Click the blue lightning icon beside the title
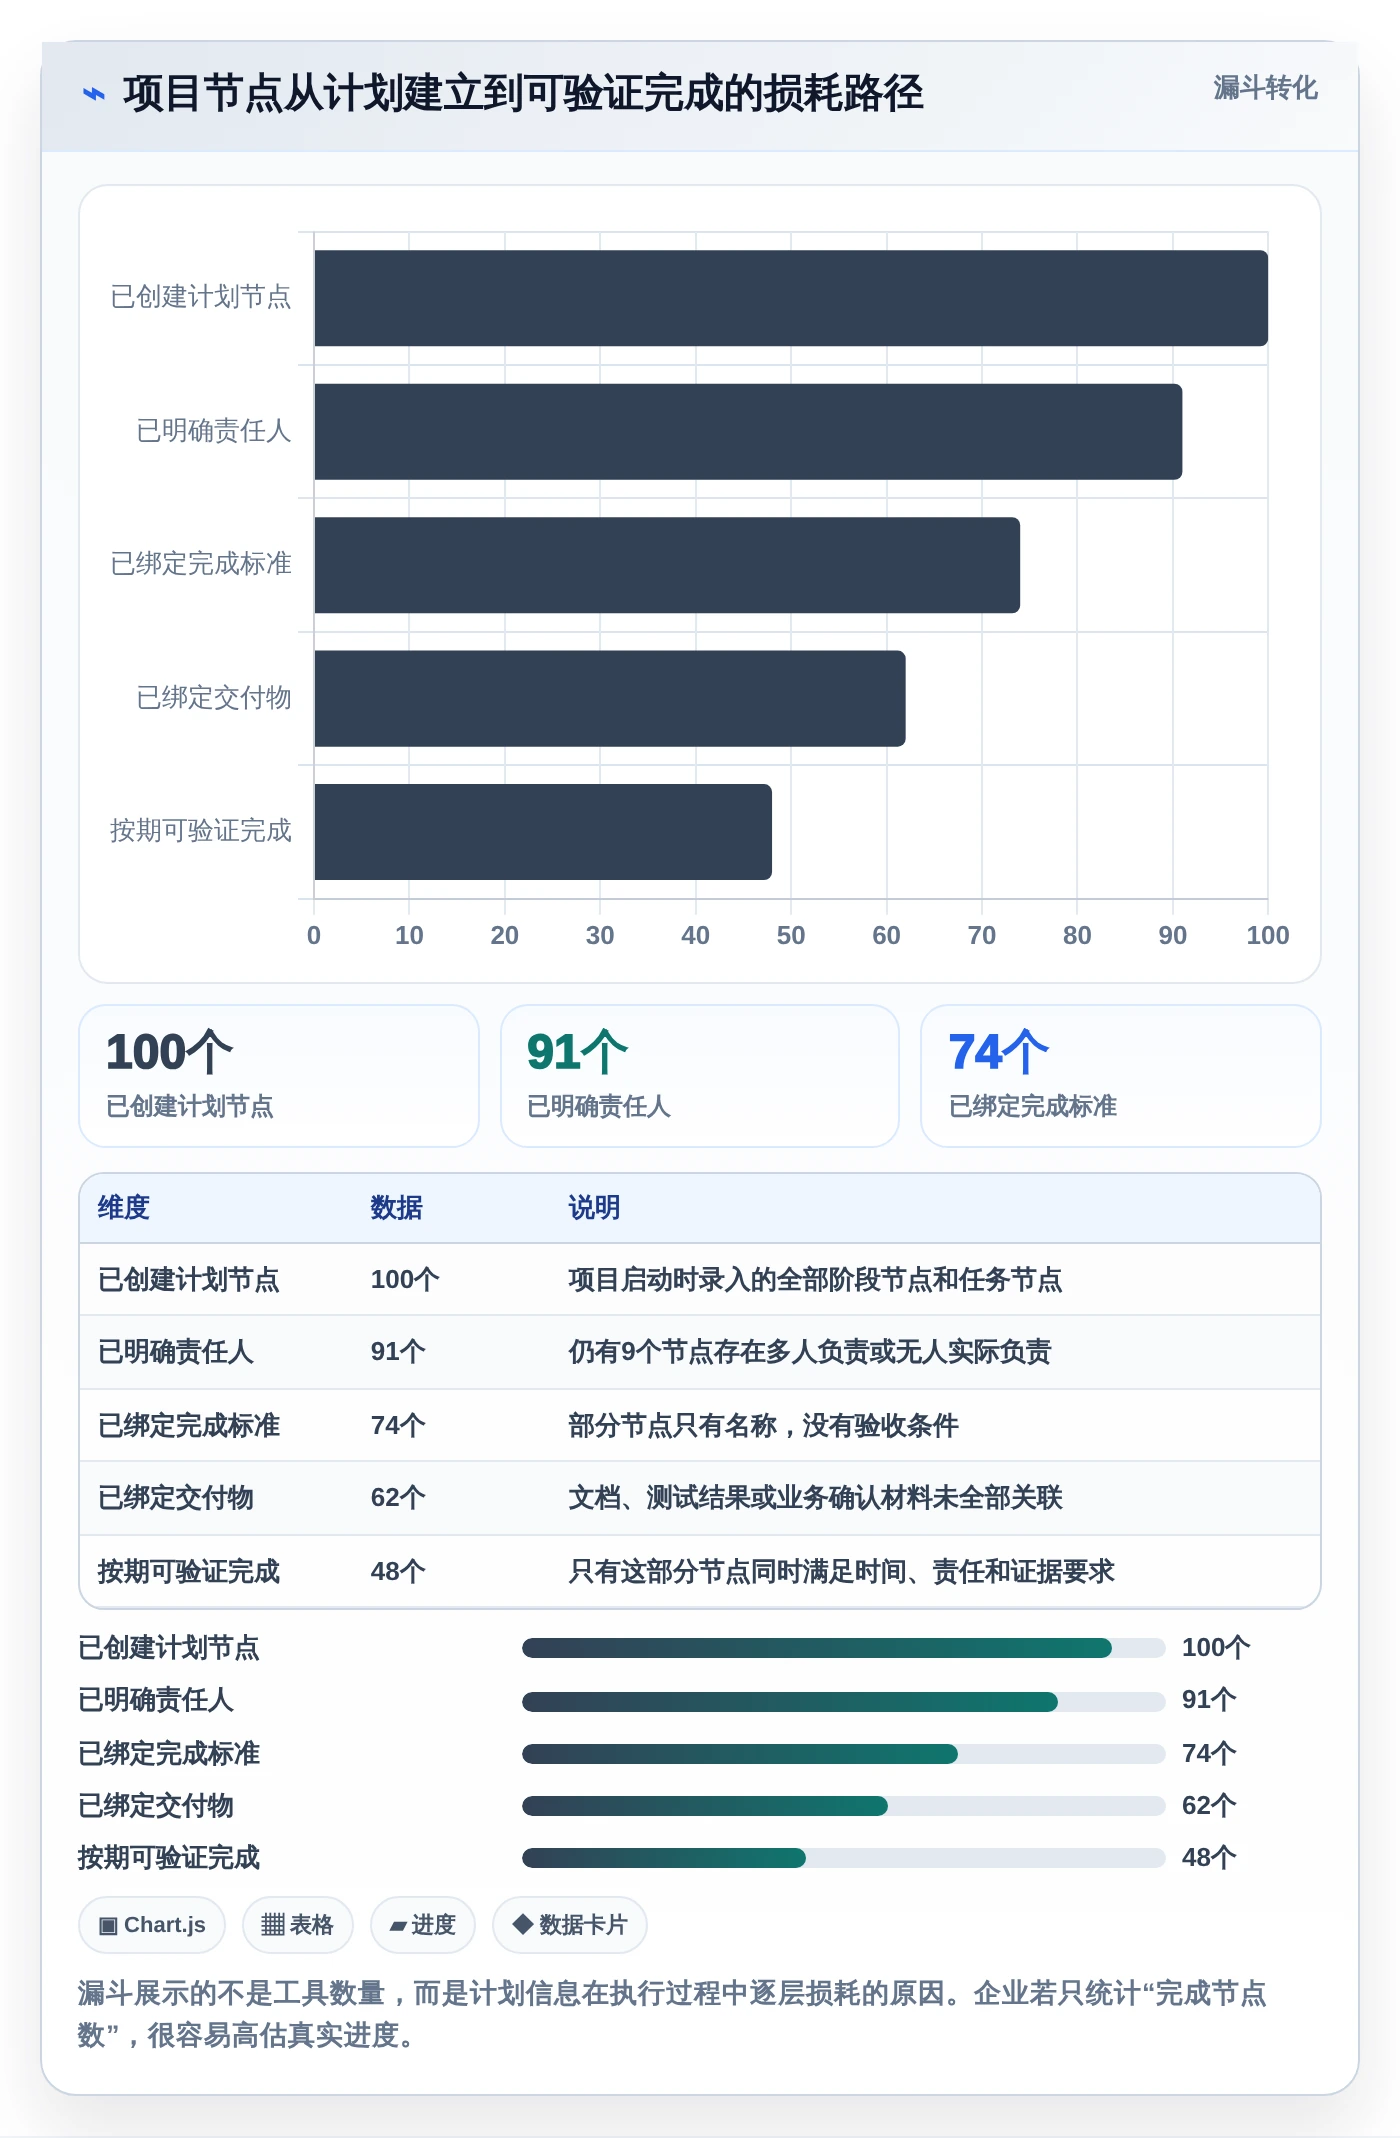The image size is (1400, 2138). point(94,94)
